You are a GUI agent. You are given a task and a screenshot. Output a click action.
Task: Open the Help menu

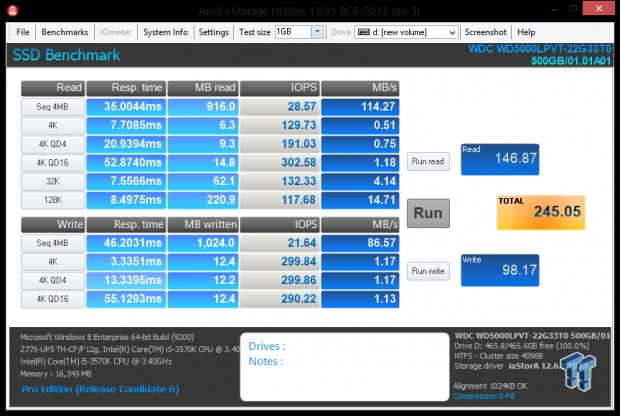click(526, 32)
